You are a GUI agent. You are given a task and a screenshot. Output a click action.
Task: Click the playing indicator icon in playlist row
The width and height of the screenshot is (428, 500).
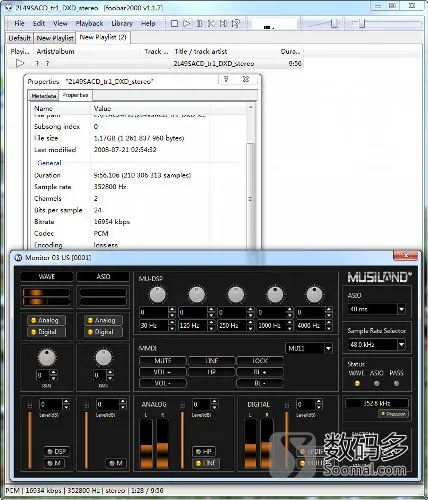tap(20, 63)
